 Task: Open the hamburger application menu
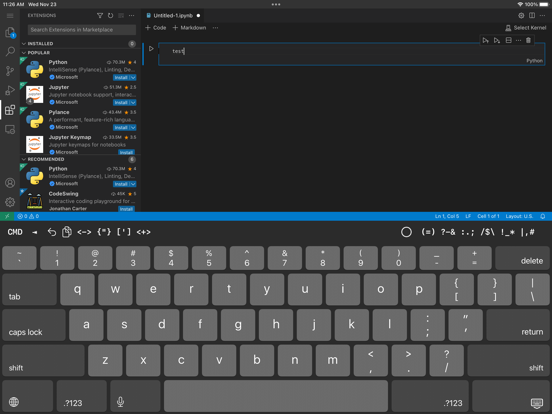pyautogui.click(x=10, y=15)
